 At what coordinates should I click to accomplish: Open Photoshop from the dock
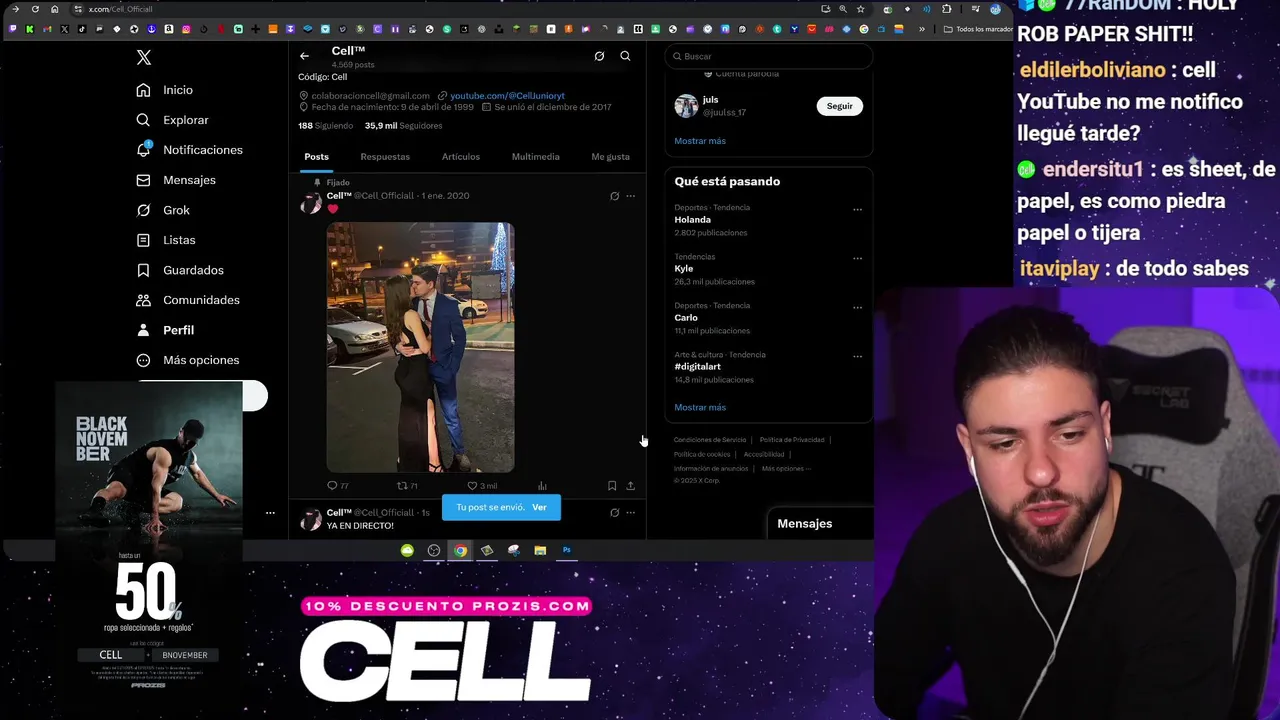pos(567,550)
